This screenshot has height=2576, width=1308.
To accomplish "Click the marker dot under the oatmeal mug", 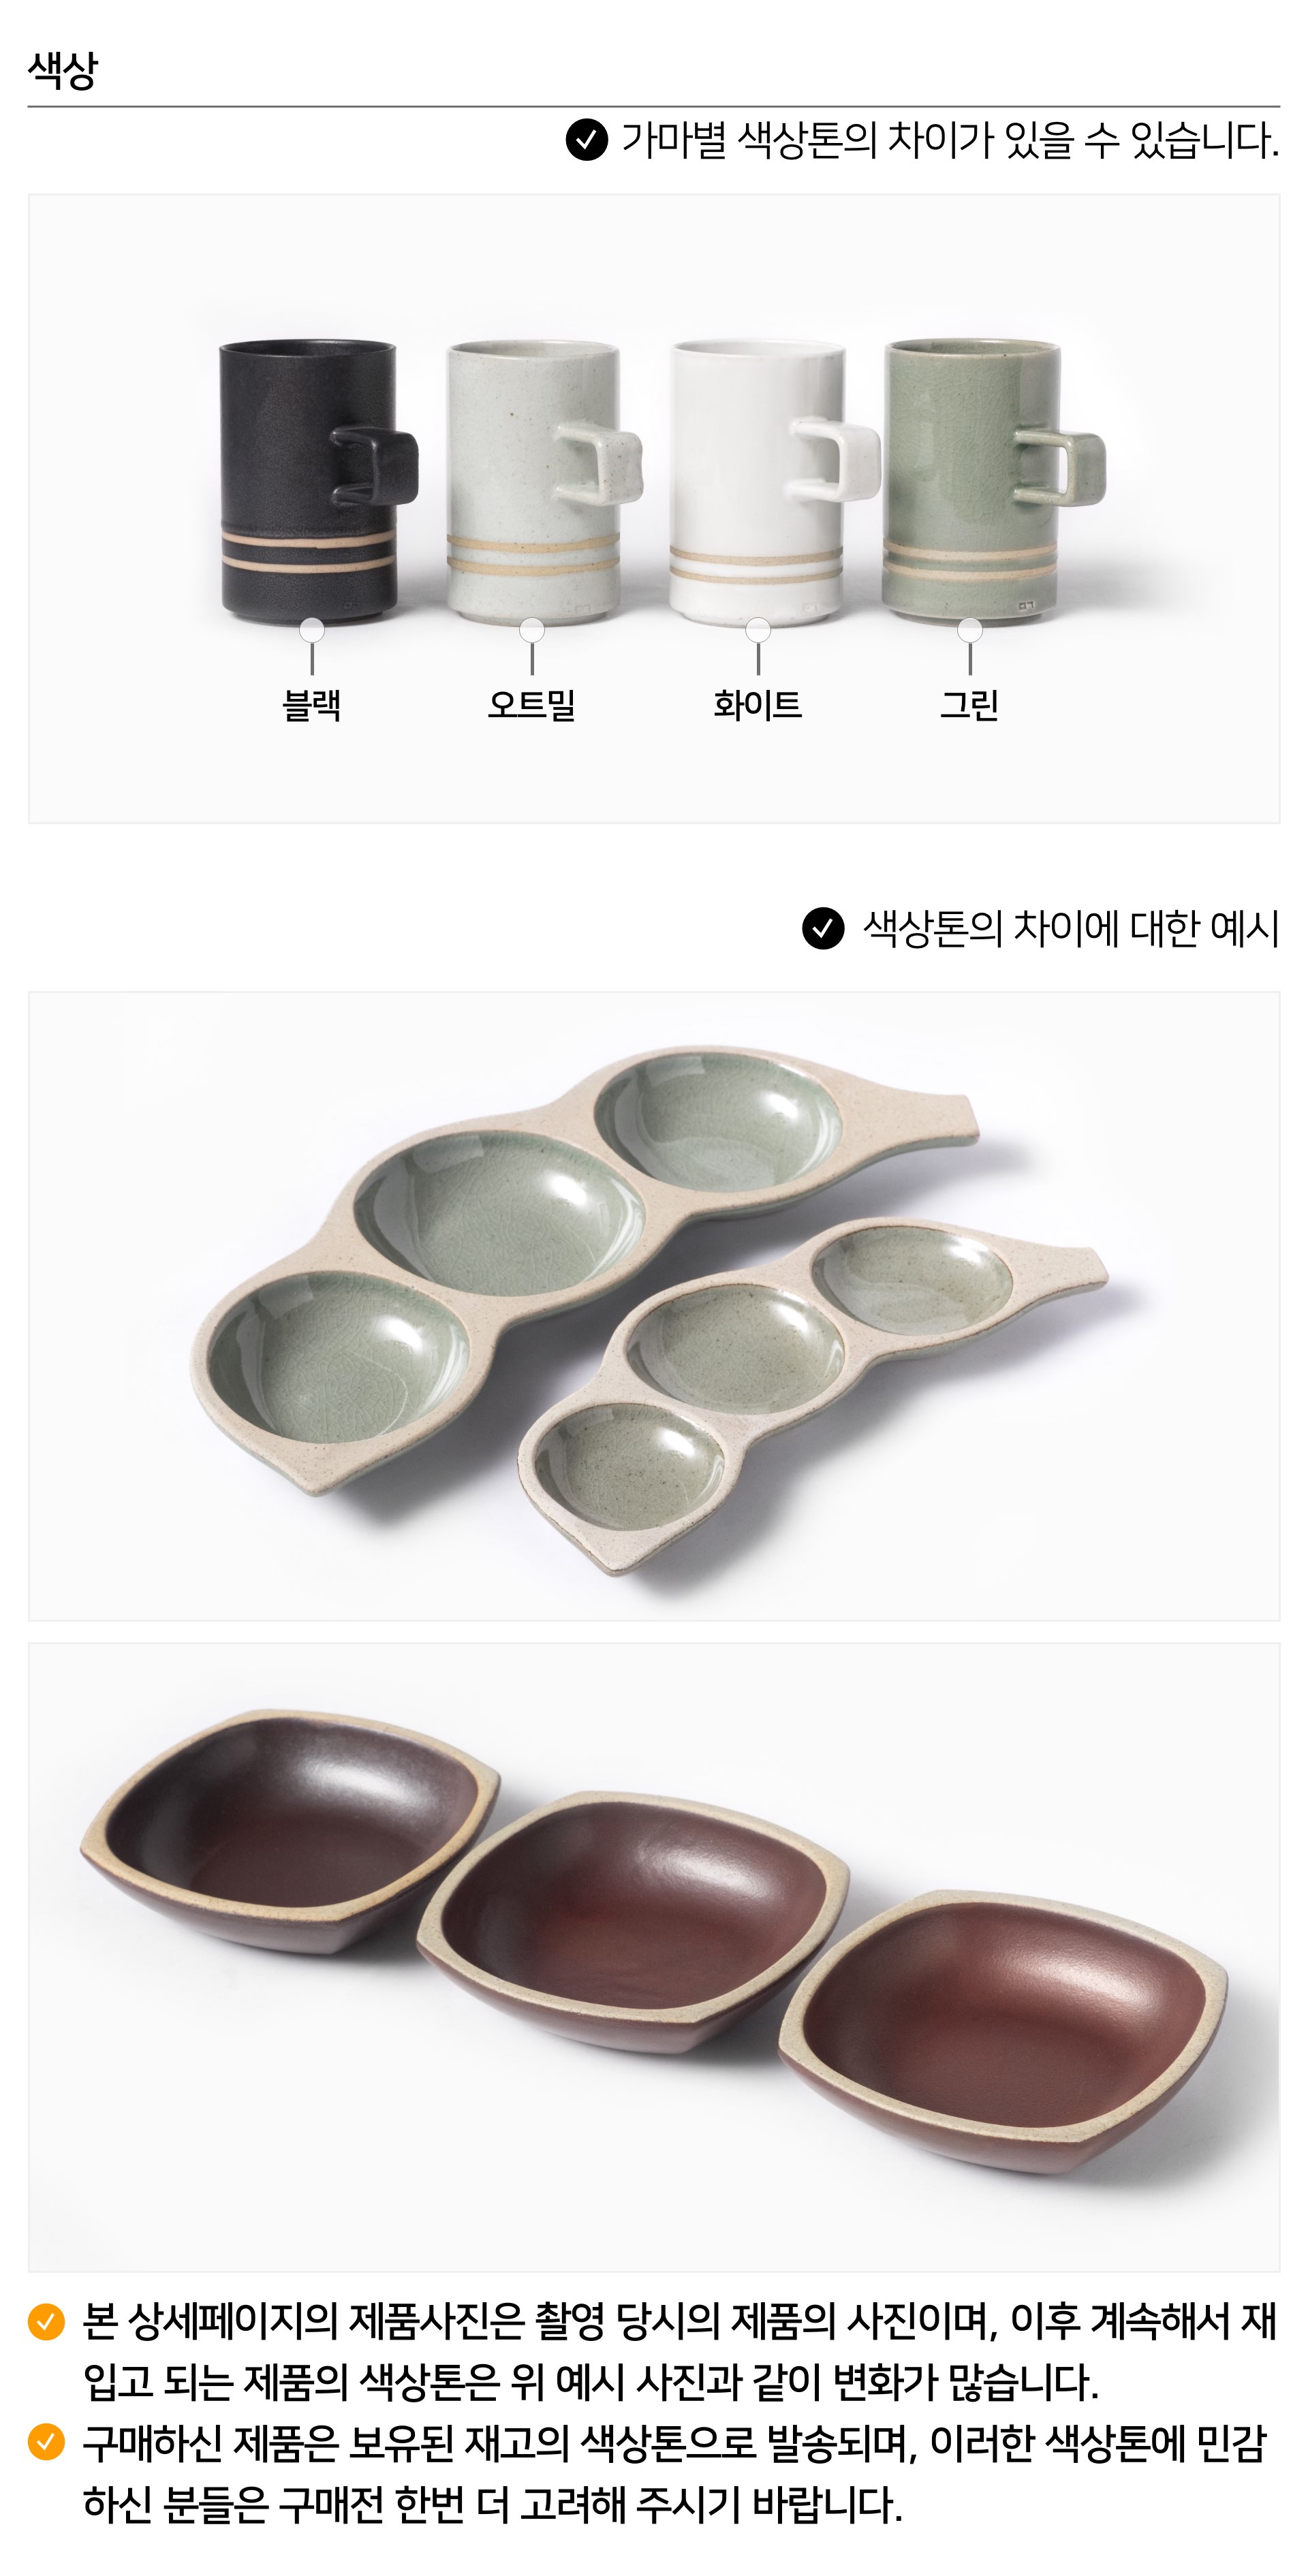I will pyautogui.click(x=532, y=630).
